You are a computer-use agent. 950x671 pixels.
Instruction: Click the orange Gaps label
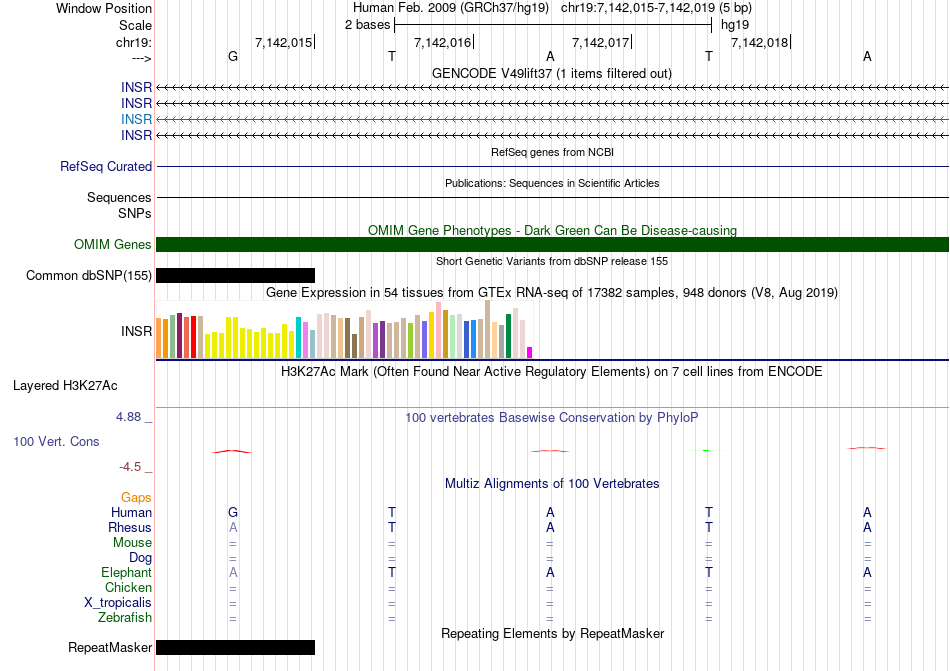(x=136, y=497)
